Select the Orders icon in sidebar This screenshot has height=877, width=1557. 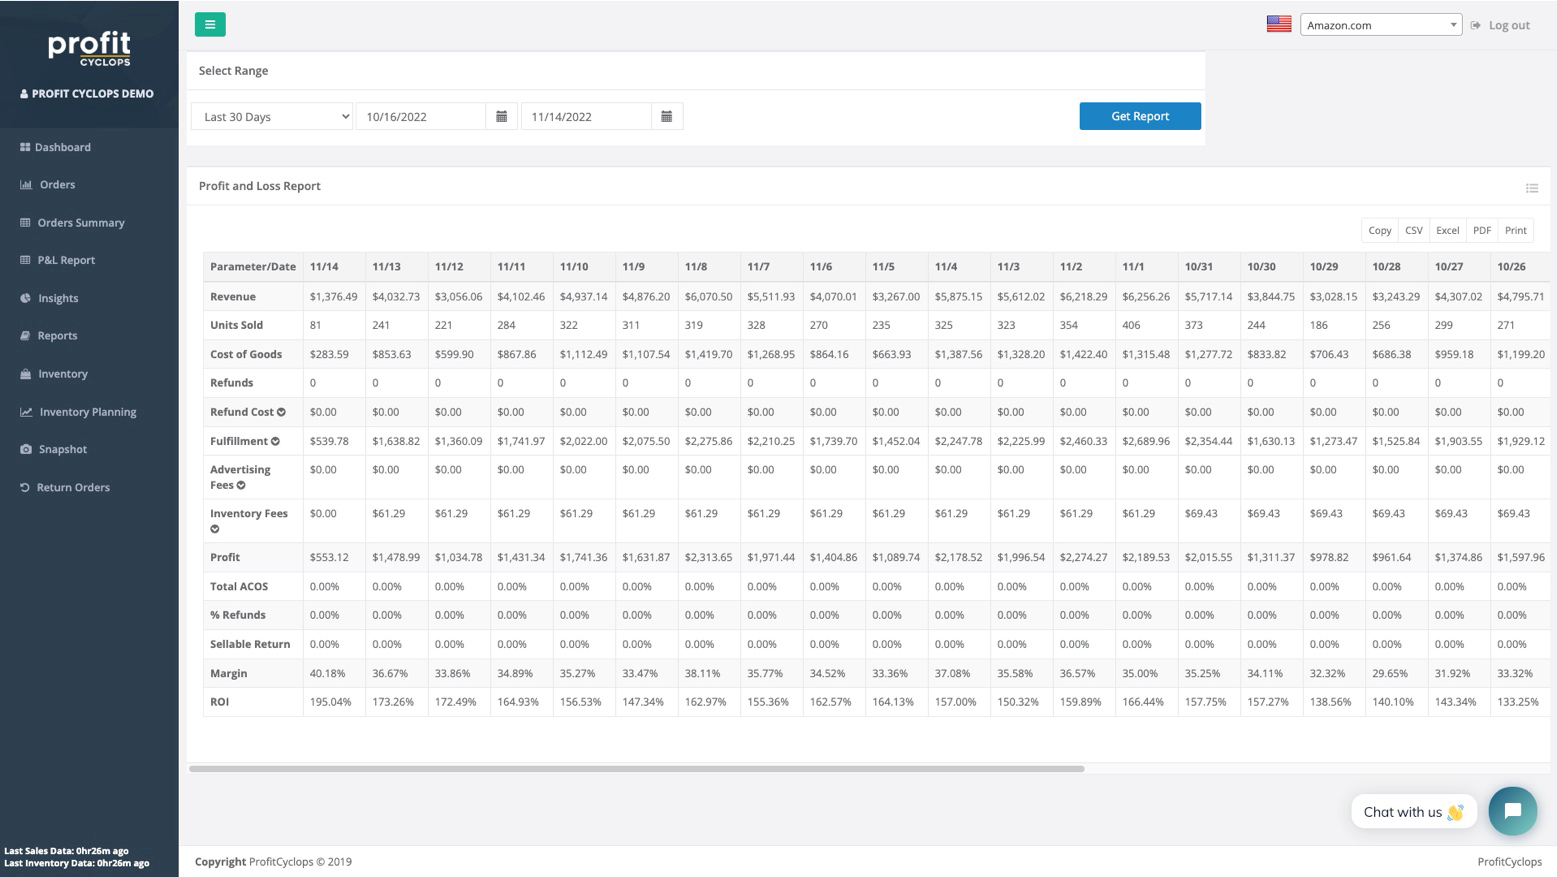pyautogui.click(x=56, y=184)
